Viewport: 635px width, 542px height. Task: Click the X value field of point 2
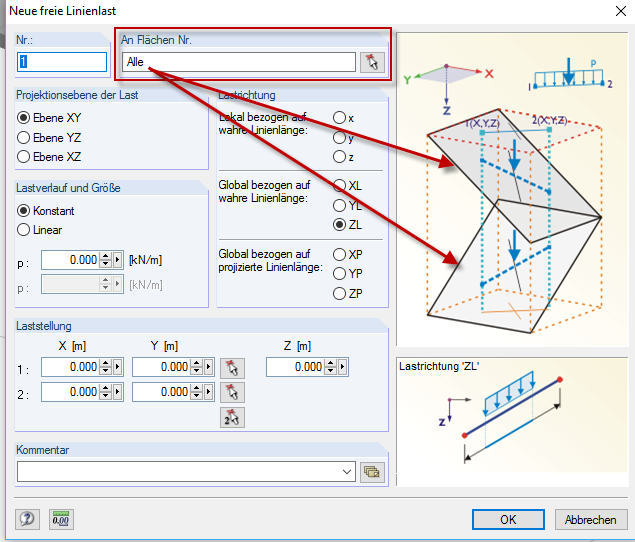point(70,392)
